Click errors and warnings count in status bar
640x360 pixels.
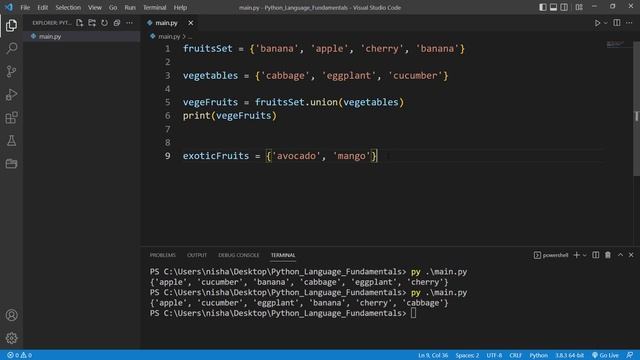pos(19,355)
